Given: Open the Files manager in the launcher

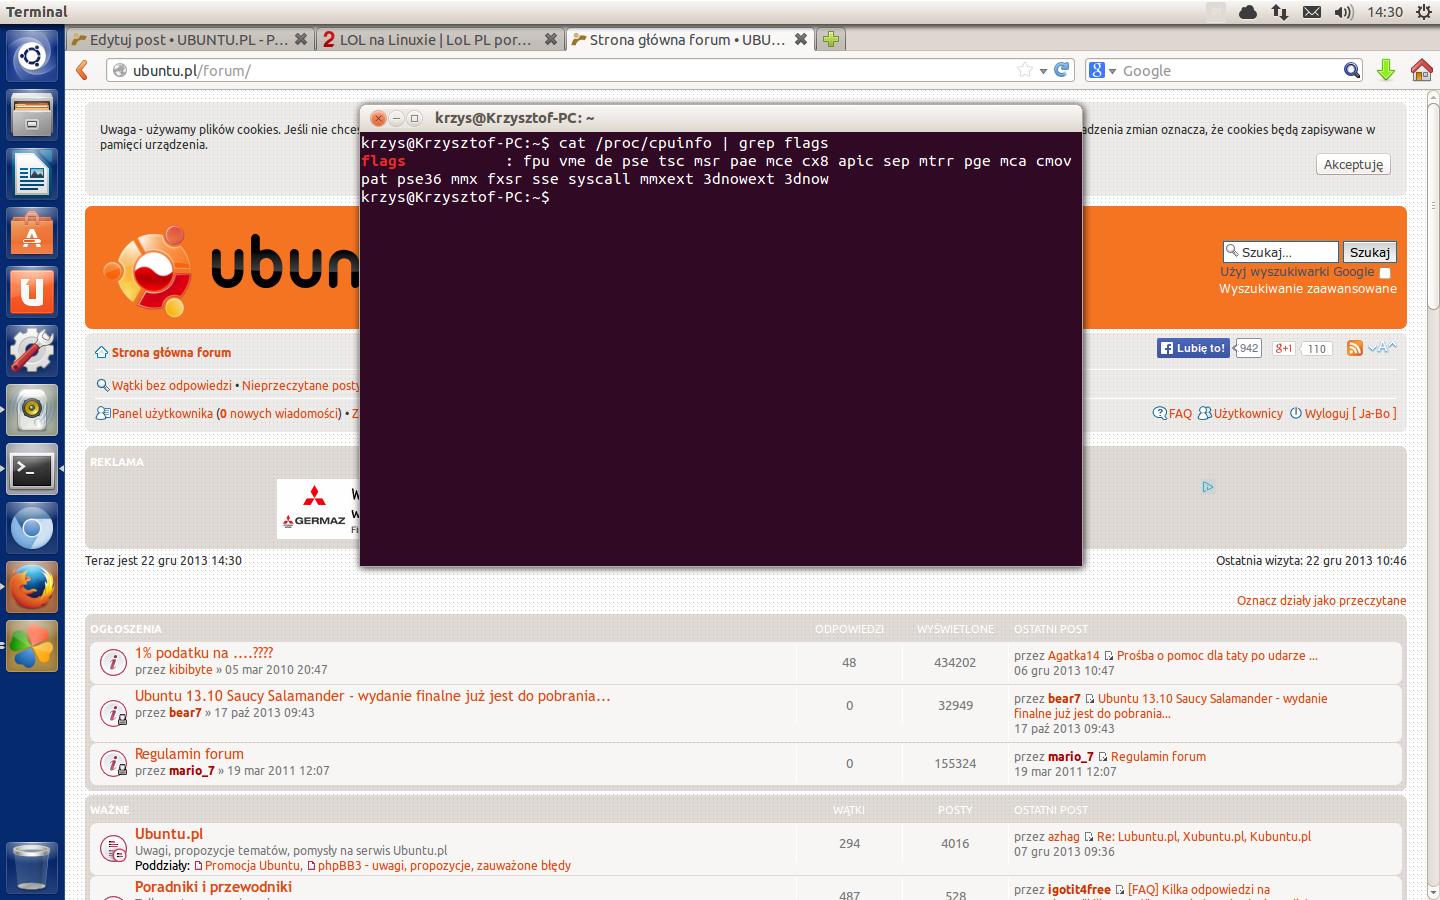Looking at the screenshot, I should (32, 114).
